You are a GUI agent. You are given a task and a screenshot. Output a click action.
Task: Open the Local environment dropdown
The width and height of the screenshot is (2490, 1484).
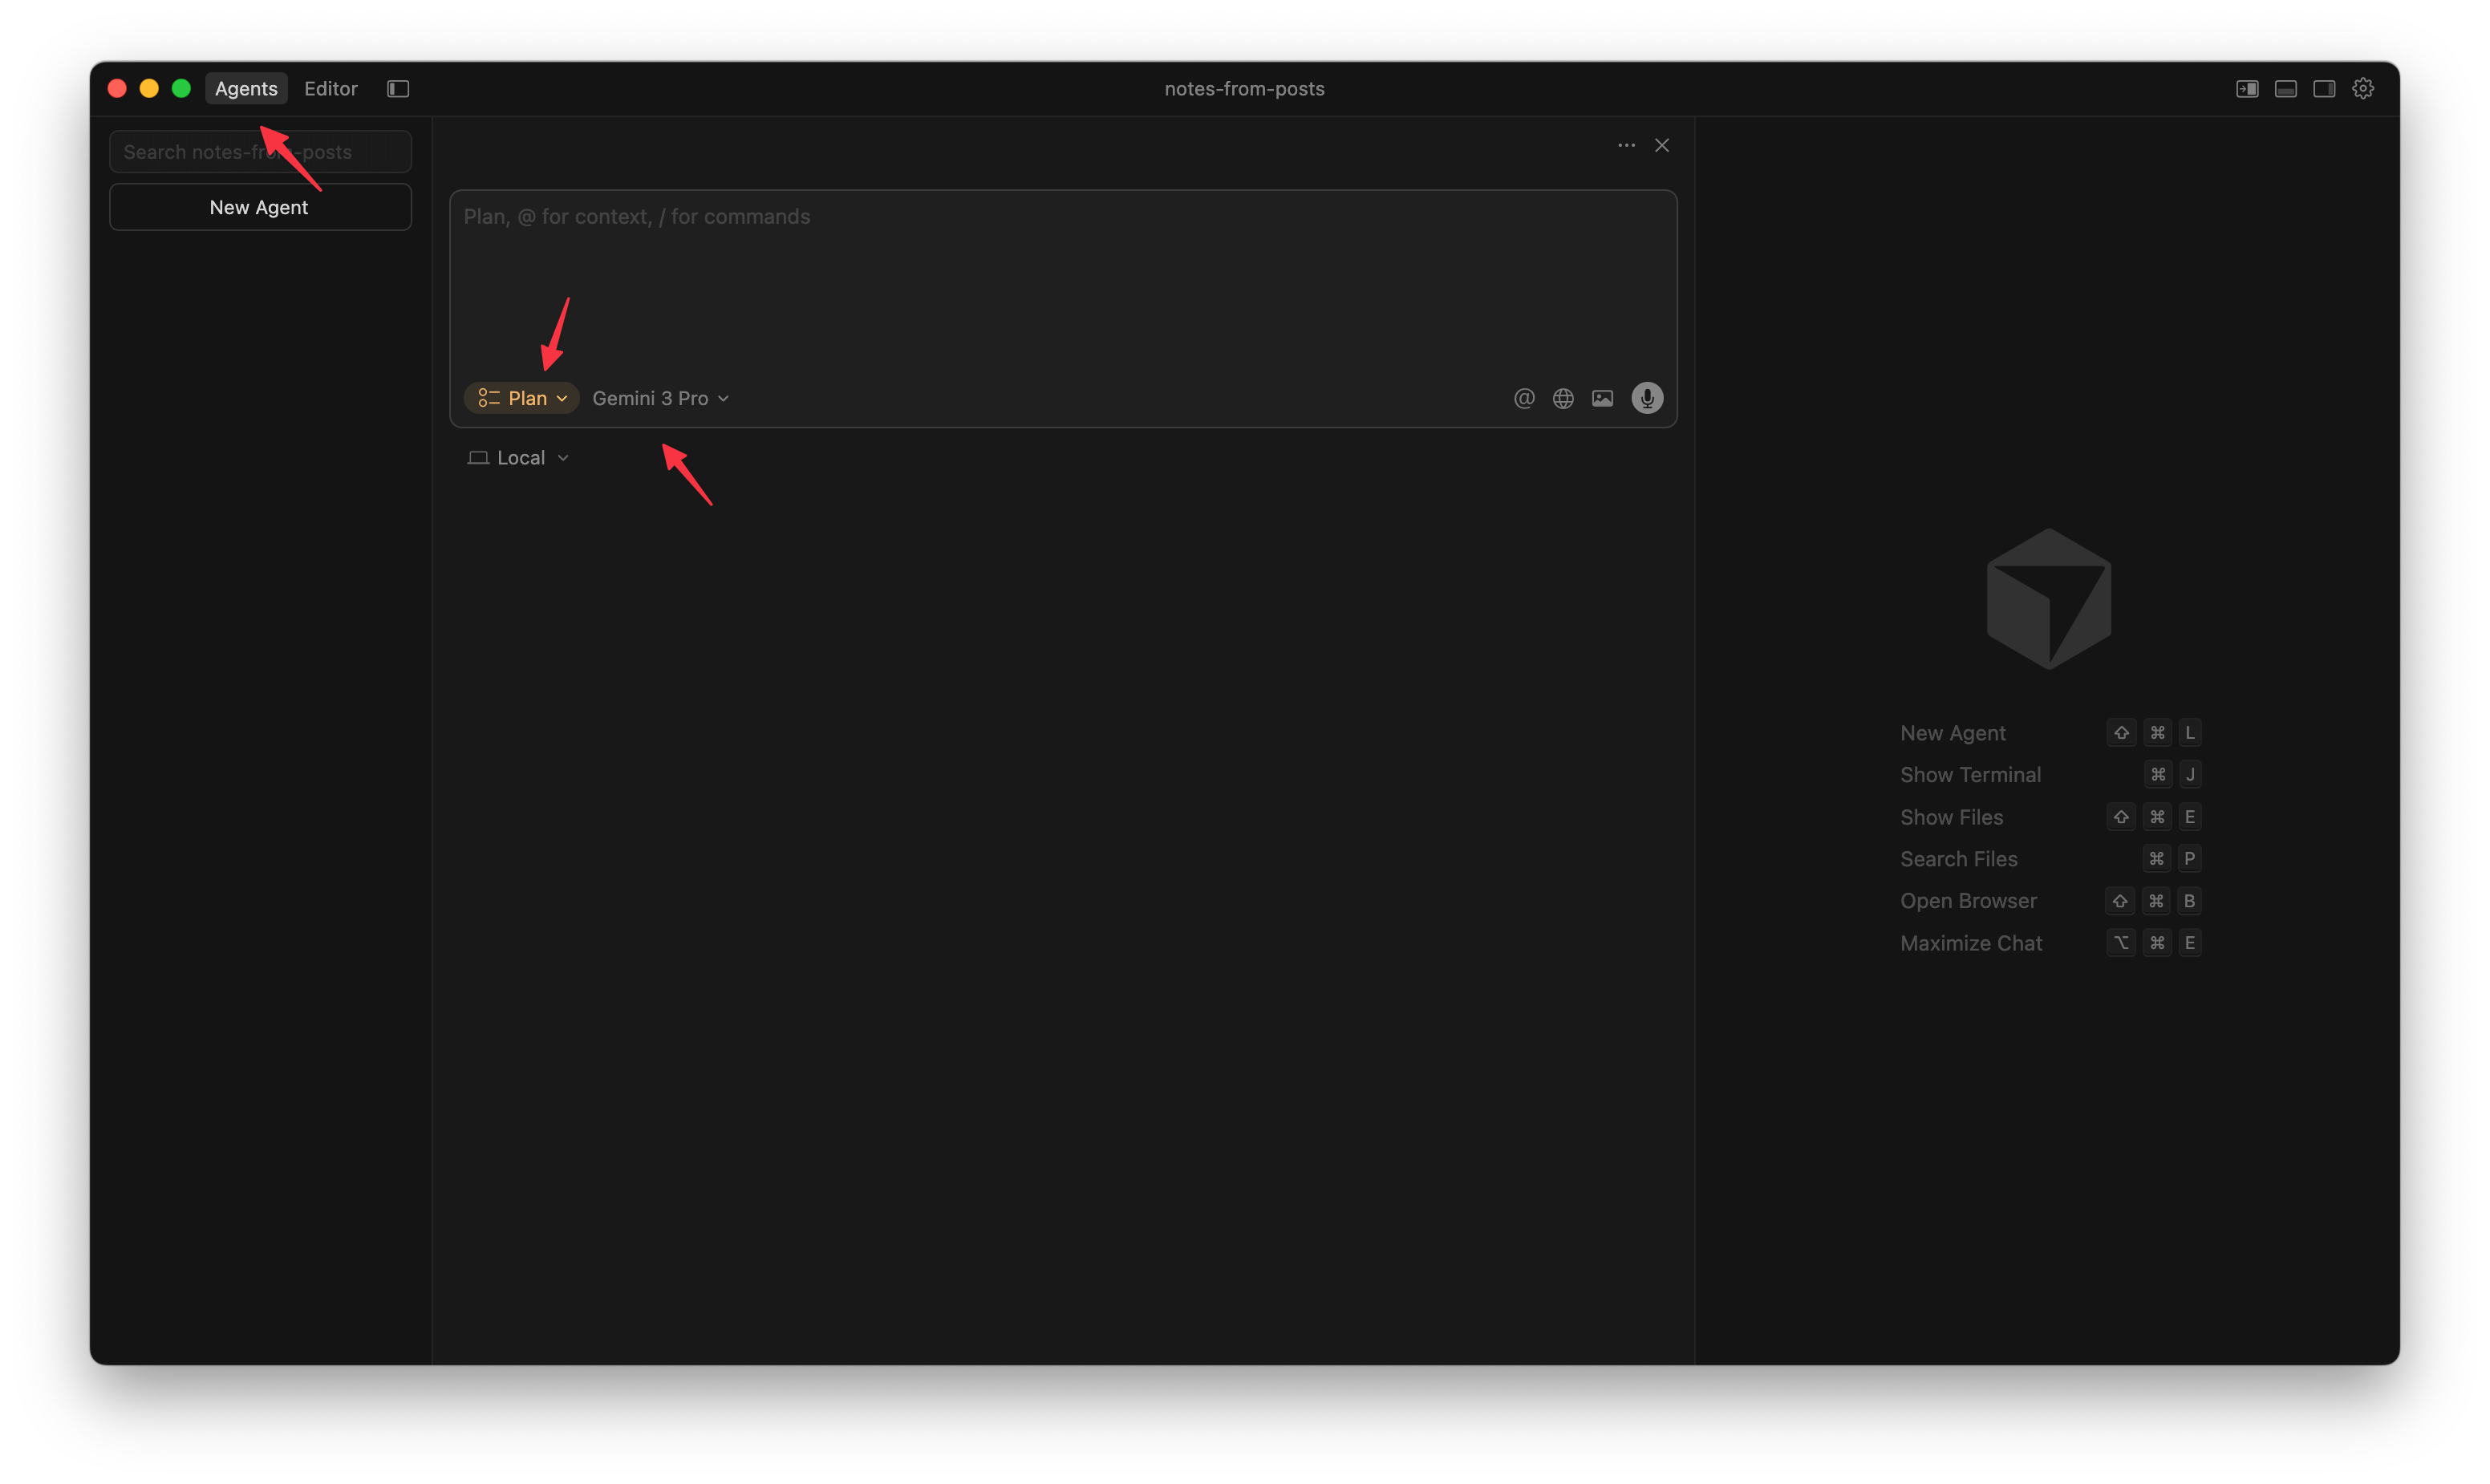point(518,457)
